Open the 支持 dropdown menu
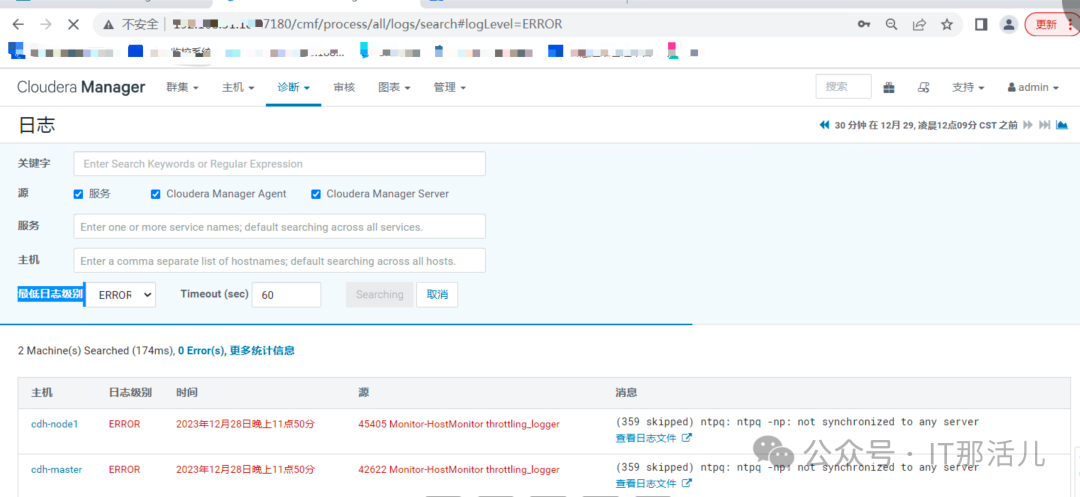Viewport: 1080px width, 497px height. click(968, 87)
